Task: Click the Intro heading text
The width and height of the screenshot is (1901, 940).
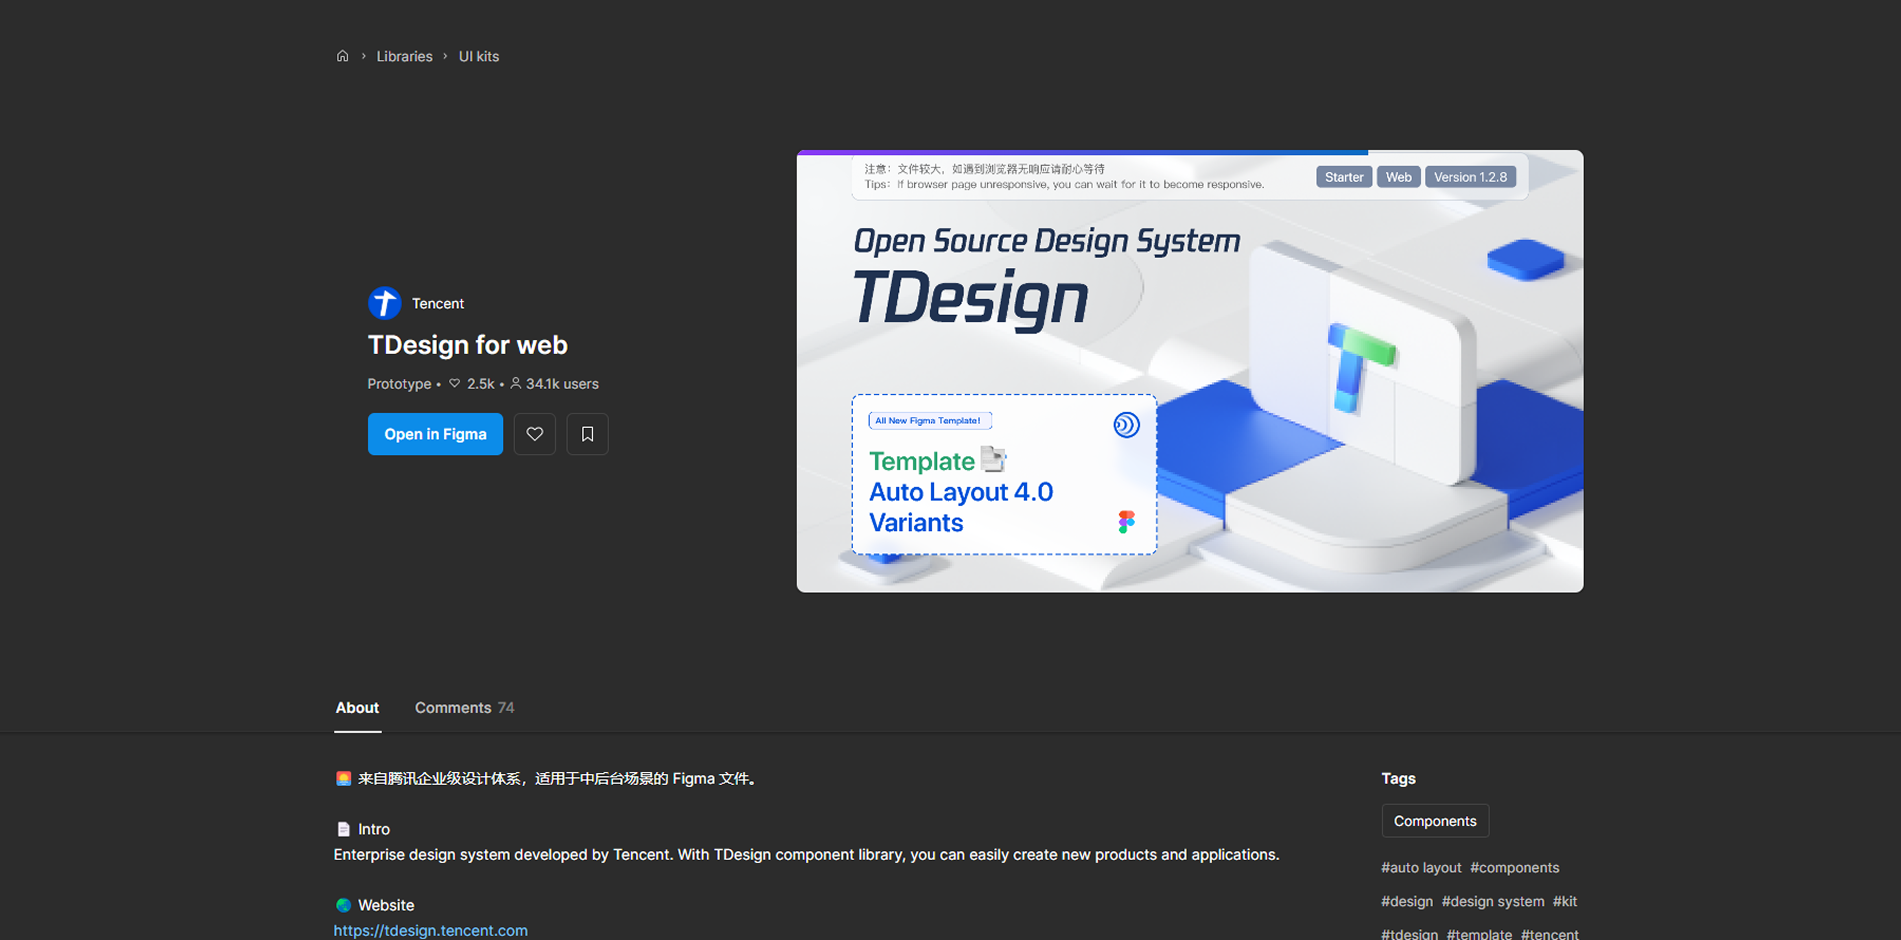Action: click(x=374, y=829)
